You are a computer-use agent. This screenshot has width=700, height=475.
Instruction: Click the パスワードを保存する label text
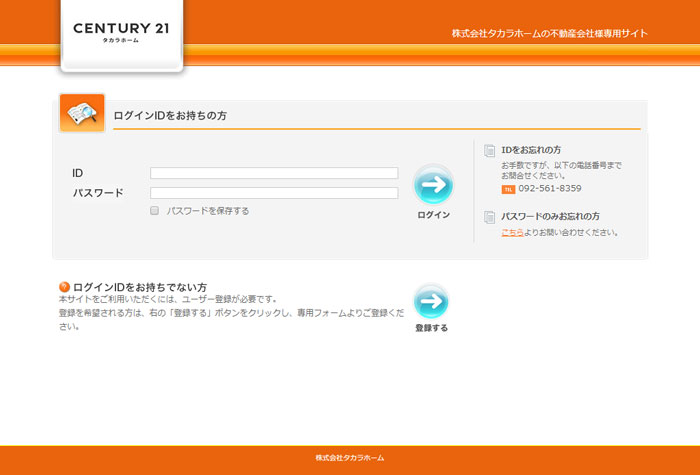coord(208,211)
